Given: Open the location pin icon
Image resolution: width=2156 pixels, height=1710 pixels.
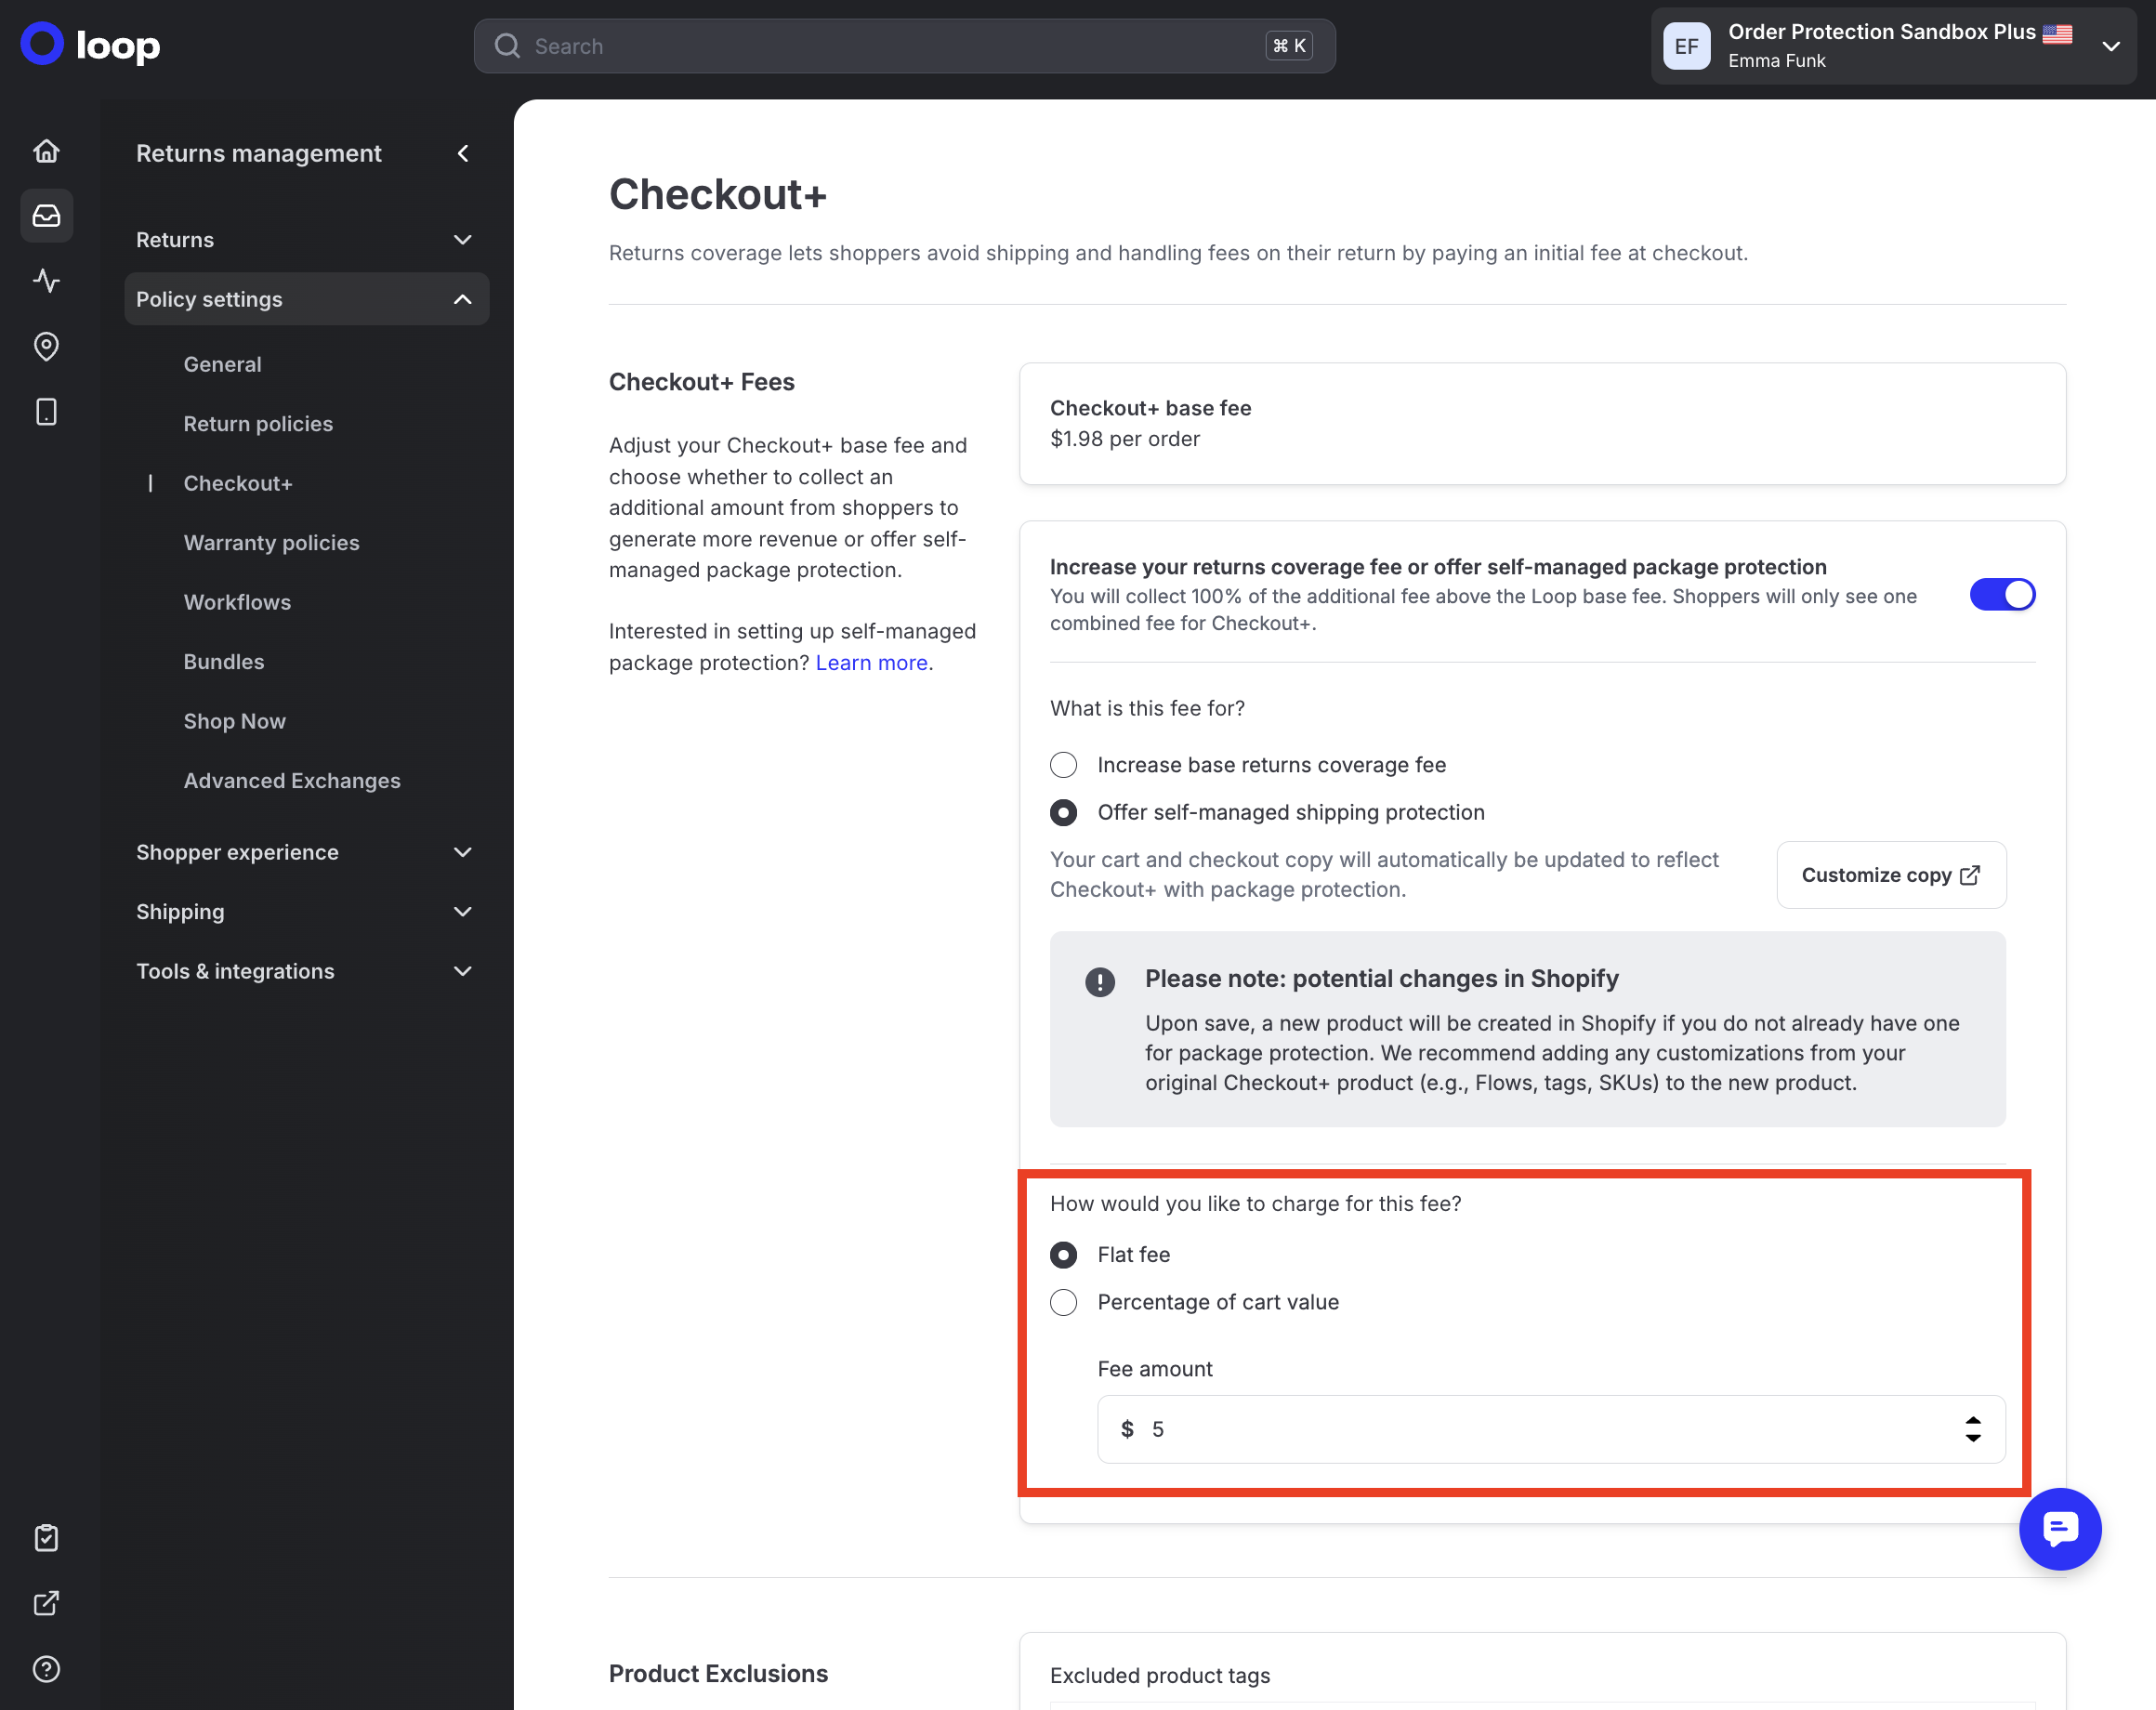Looking at the screenshot, I should tap(46, 346).
